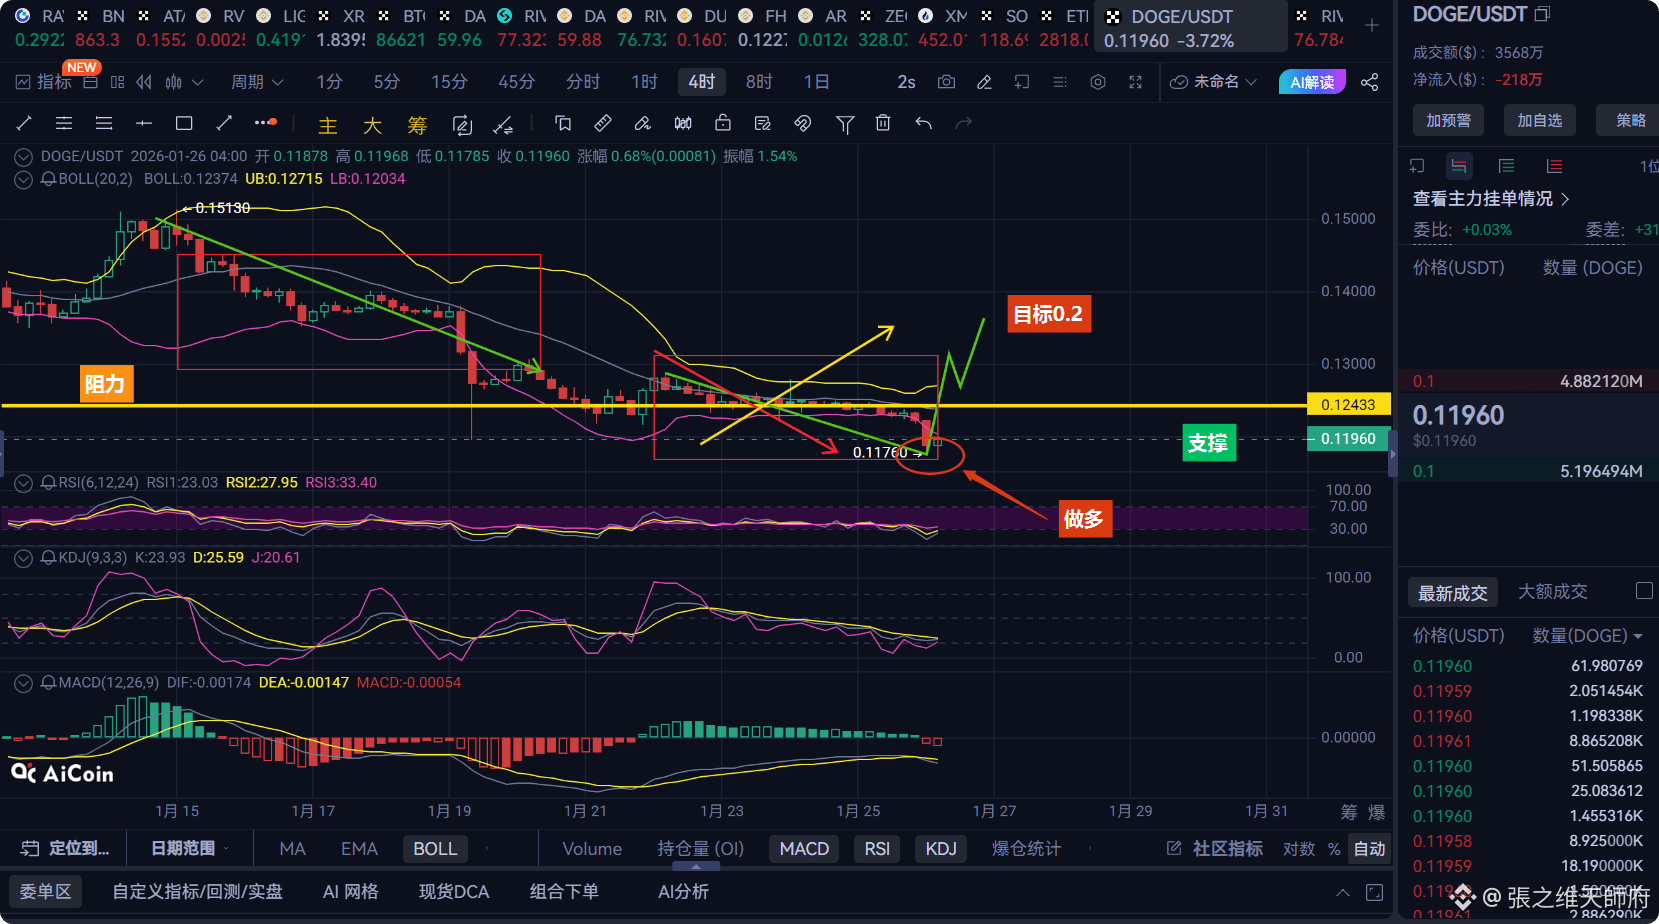The width and height of the screenshot is (1659, 924).
Task: Show buy-and-sell order book view
Action: [x=1459, y=166]
